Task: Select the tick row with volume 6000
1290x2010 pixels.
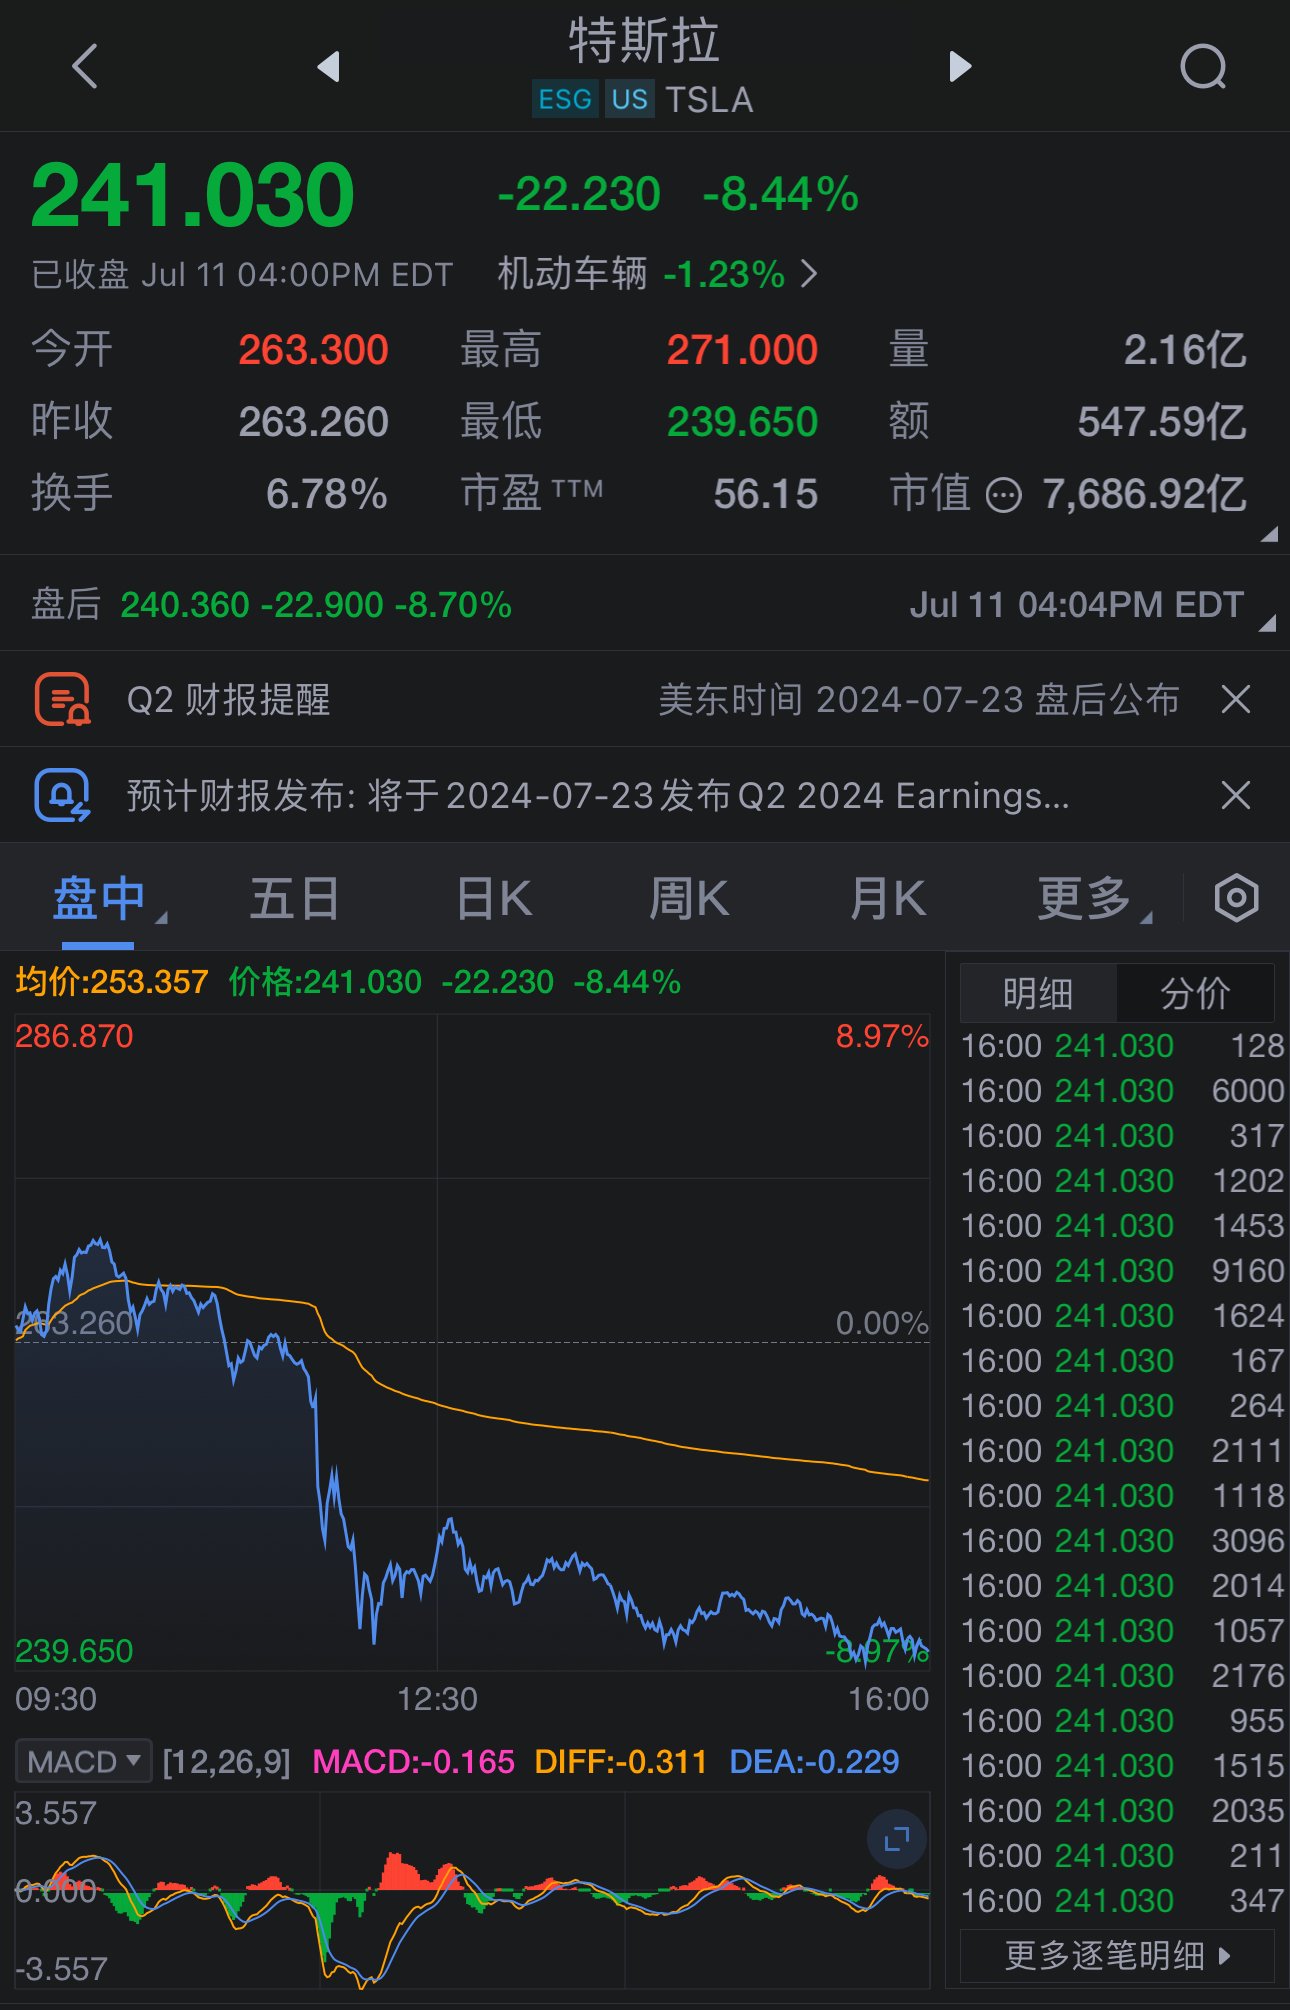Action: click(x=1122, y=1090)
